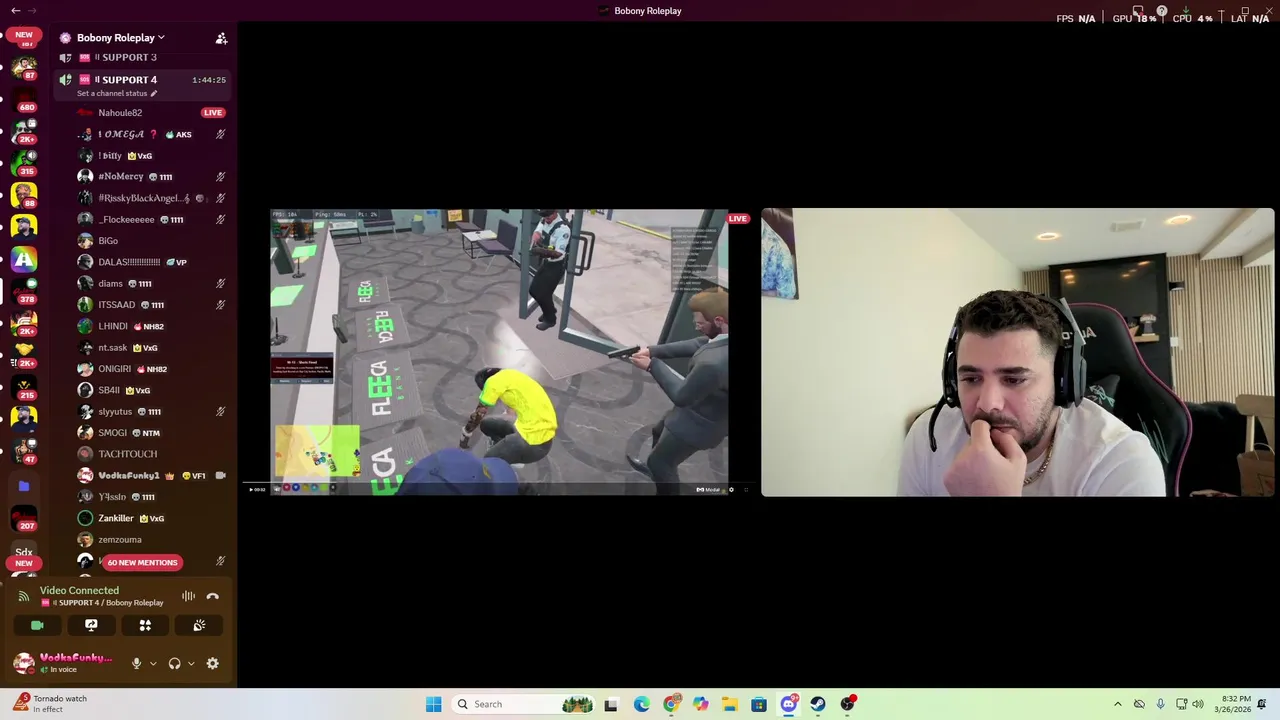Select user nt.sask in voice list
The height and width of the screenshot is (720, 1280).
tap(150, 348)
